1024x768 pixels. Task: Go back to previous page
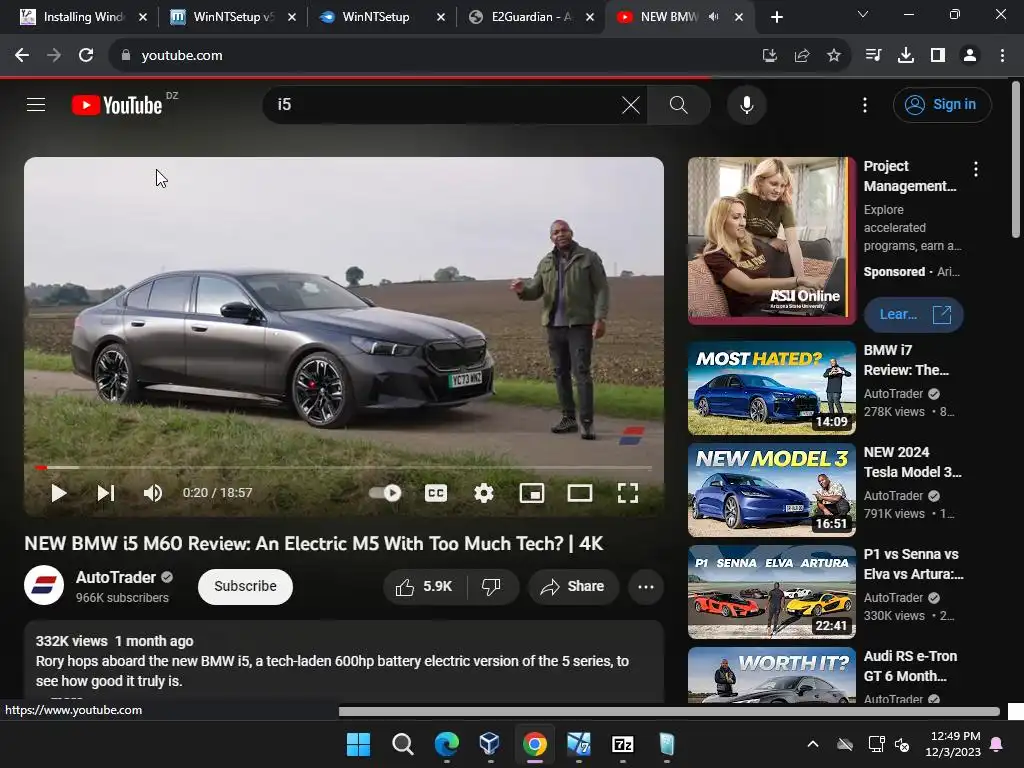point(22,56)
